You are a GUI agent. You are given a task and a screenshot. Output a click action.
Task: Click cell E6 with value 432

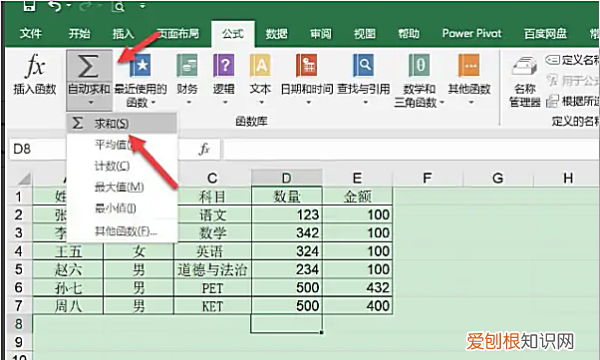click(x=357, y=287)
